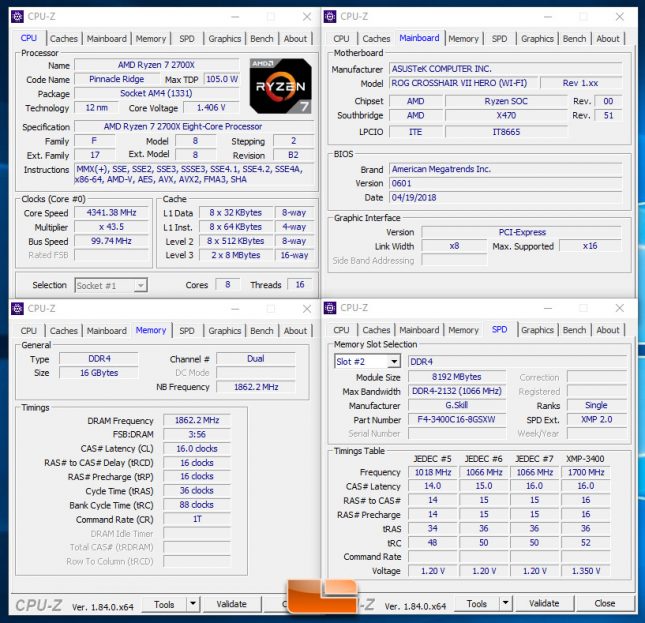Select About tab in Mainboard window
Image resolution: width=645 pixels, height=623 pixels.
pyautogui.click(x=608, y=39)
